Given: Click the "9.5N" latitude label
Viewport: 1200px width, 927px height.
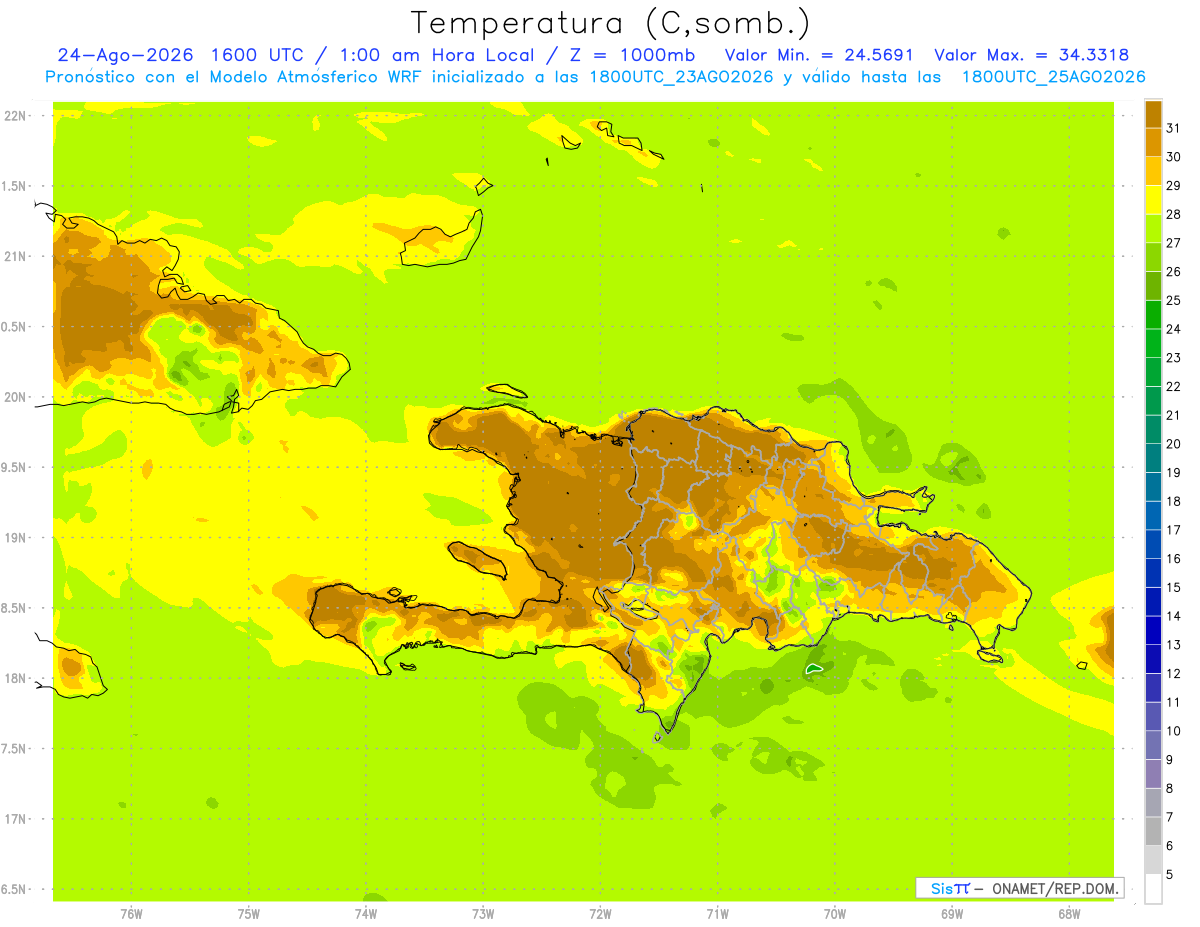Looking at the screenshot, I should point(14,467).
